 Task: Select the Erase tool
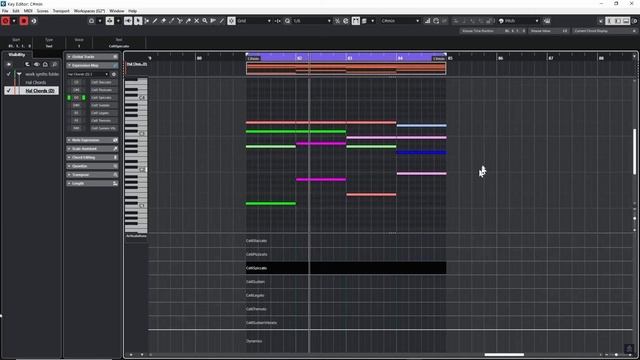(163, 21)
